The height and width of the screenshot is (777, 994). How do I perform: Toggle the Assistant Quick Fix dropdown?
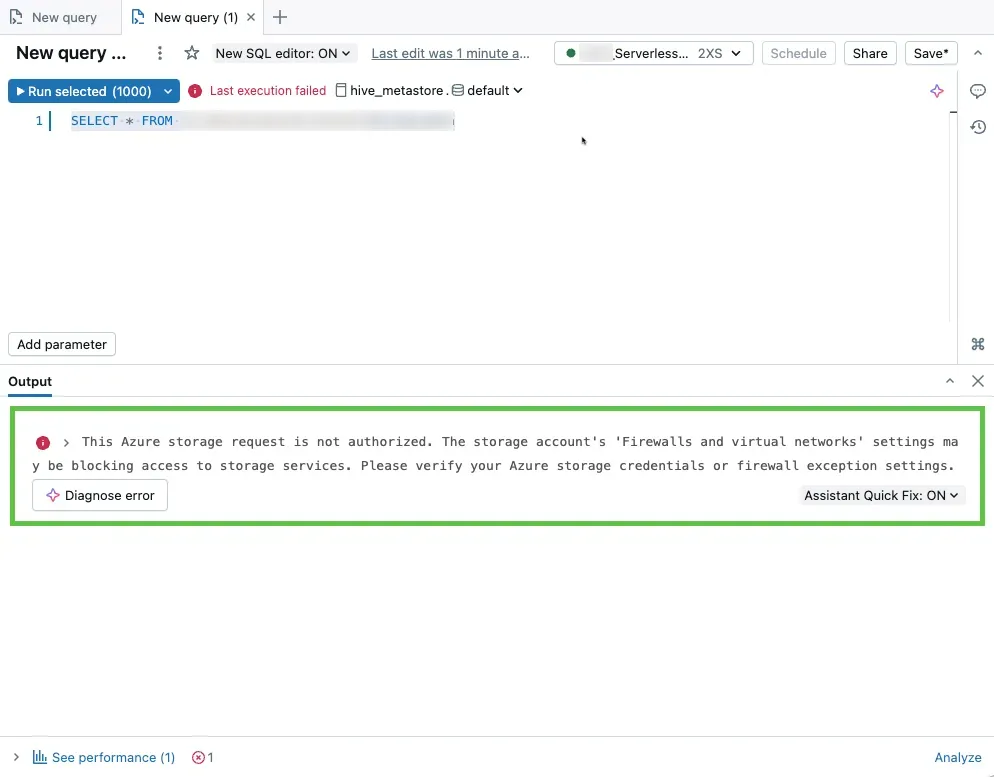tap(881, 496)
